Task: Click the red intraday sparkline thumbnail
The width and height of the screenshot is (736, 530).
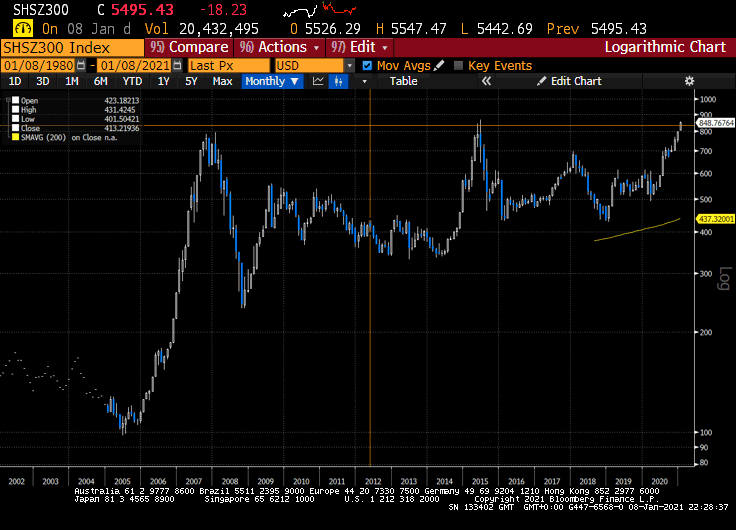Action: pos(339,8)
